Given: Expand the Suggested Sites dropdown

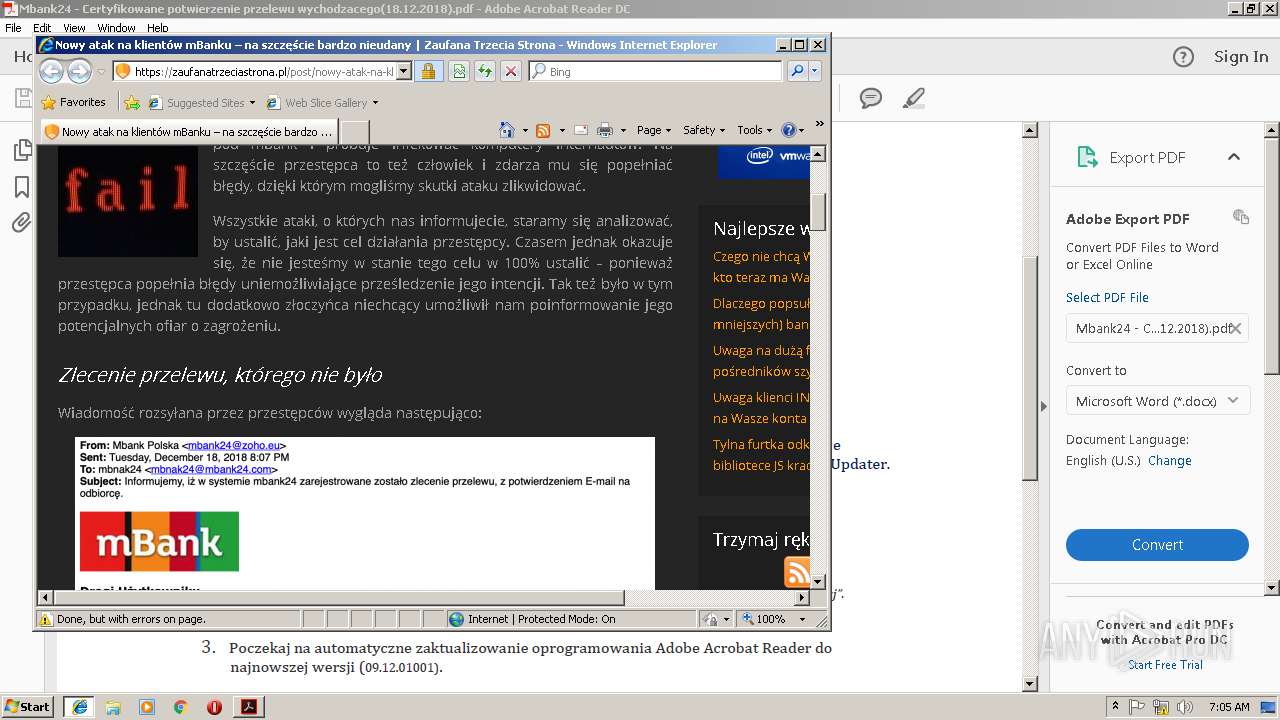Looking at the screenshot, I should (252, 102).
